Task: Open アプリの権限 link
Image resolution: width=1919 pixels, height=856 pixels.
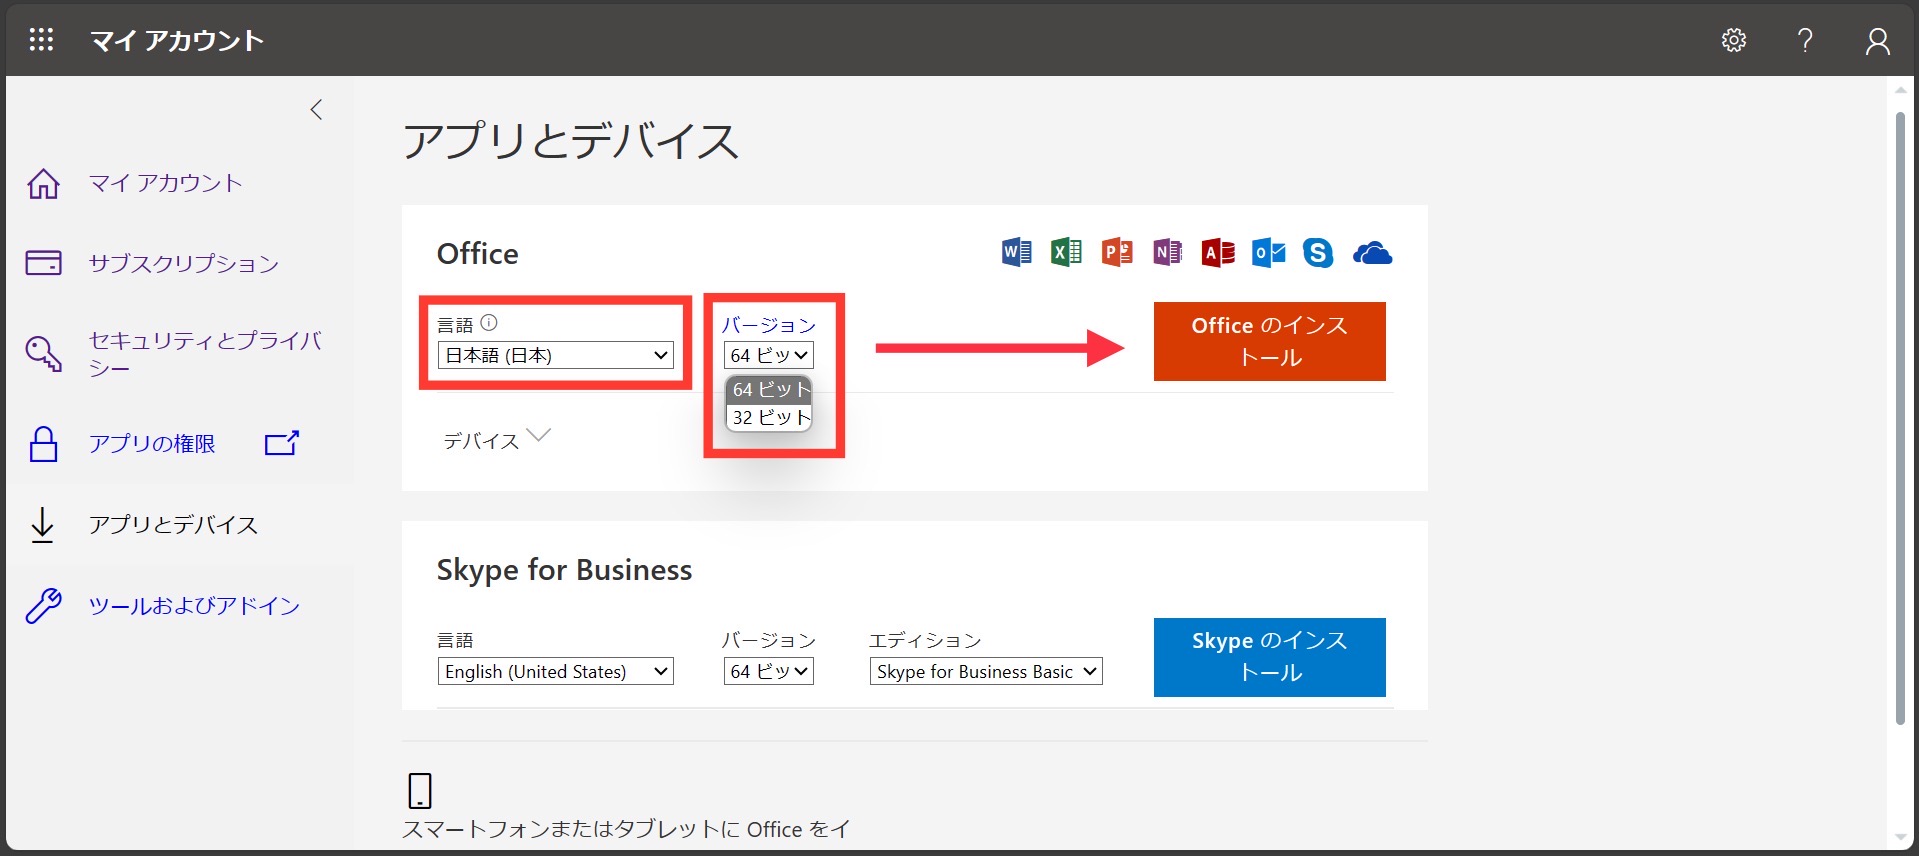Action: [152, 444]
